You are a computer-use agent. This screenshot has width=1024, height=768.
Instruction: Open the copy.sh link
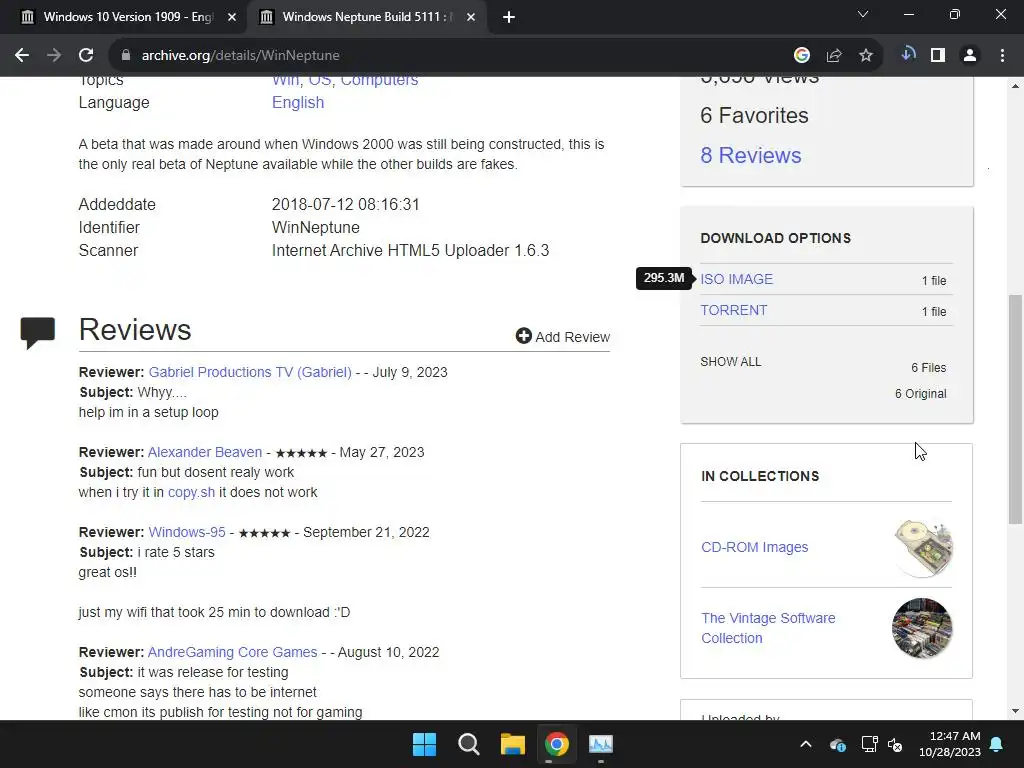[191, 492]
